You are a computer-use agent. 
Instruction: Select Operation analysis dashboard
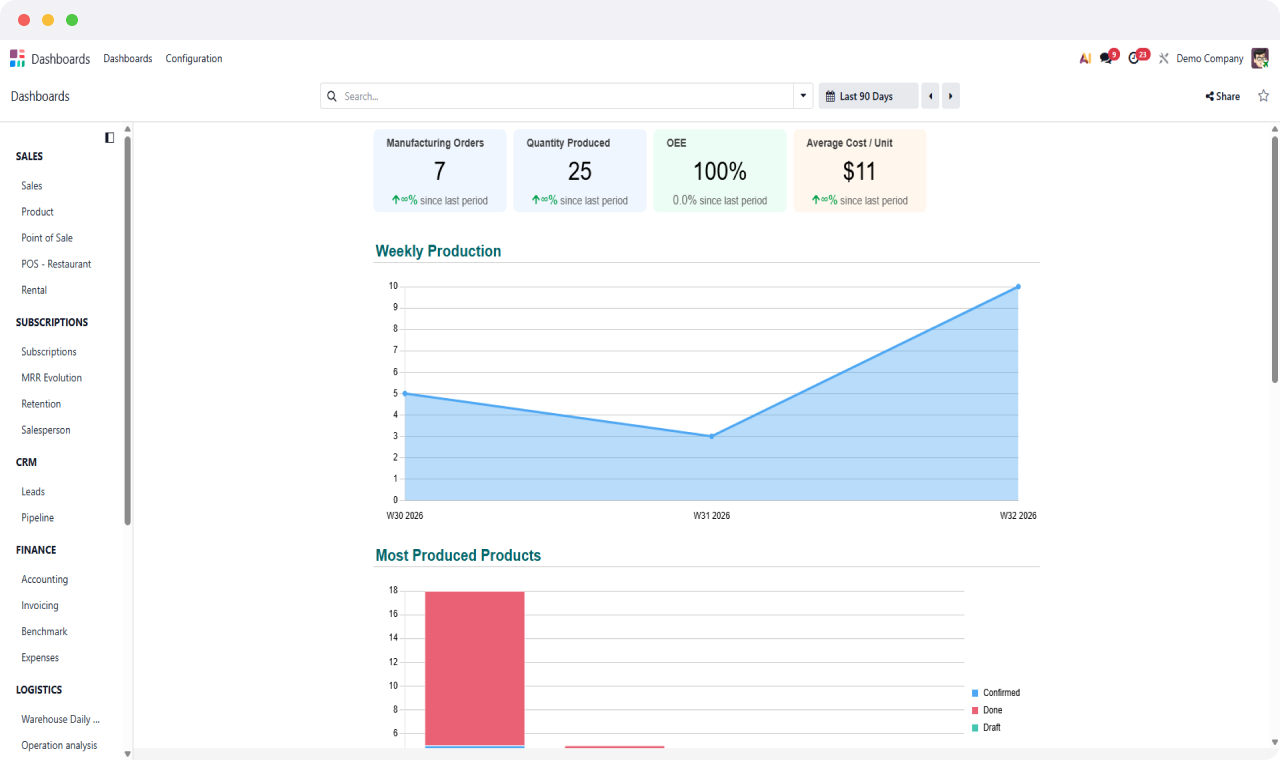click(60, 746)
